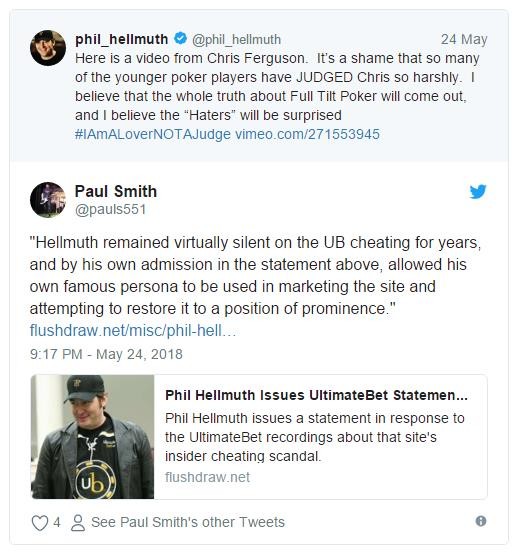The image size is (518, 559).
Task: Click the @pauls551 handle
Action: (x=111, y=210)
